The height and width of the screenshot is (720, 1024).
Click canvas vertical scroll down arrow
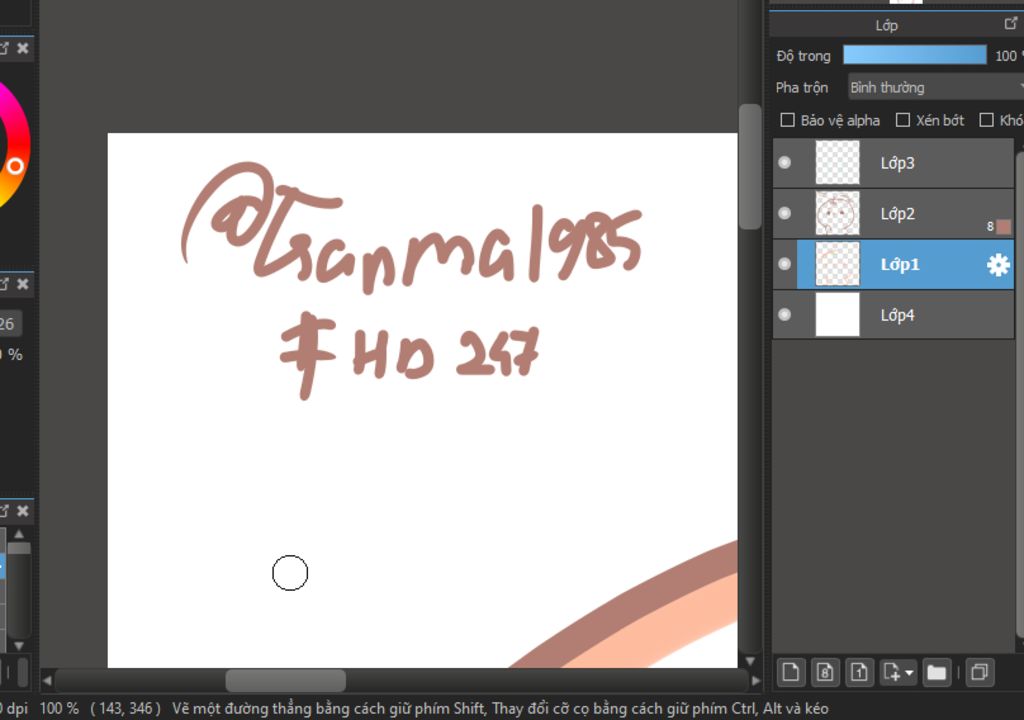tap(750, 661)
